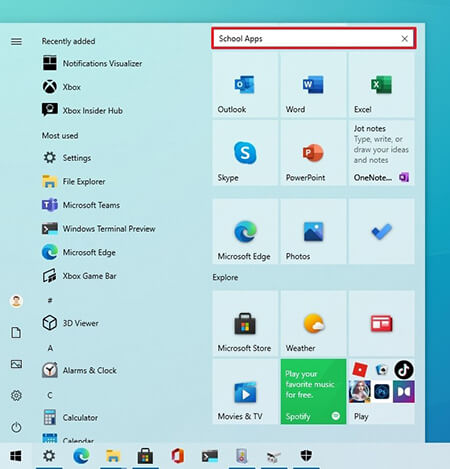
Task: Launch the Calculator app
Action: click(70, 417)
